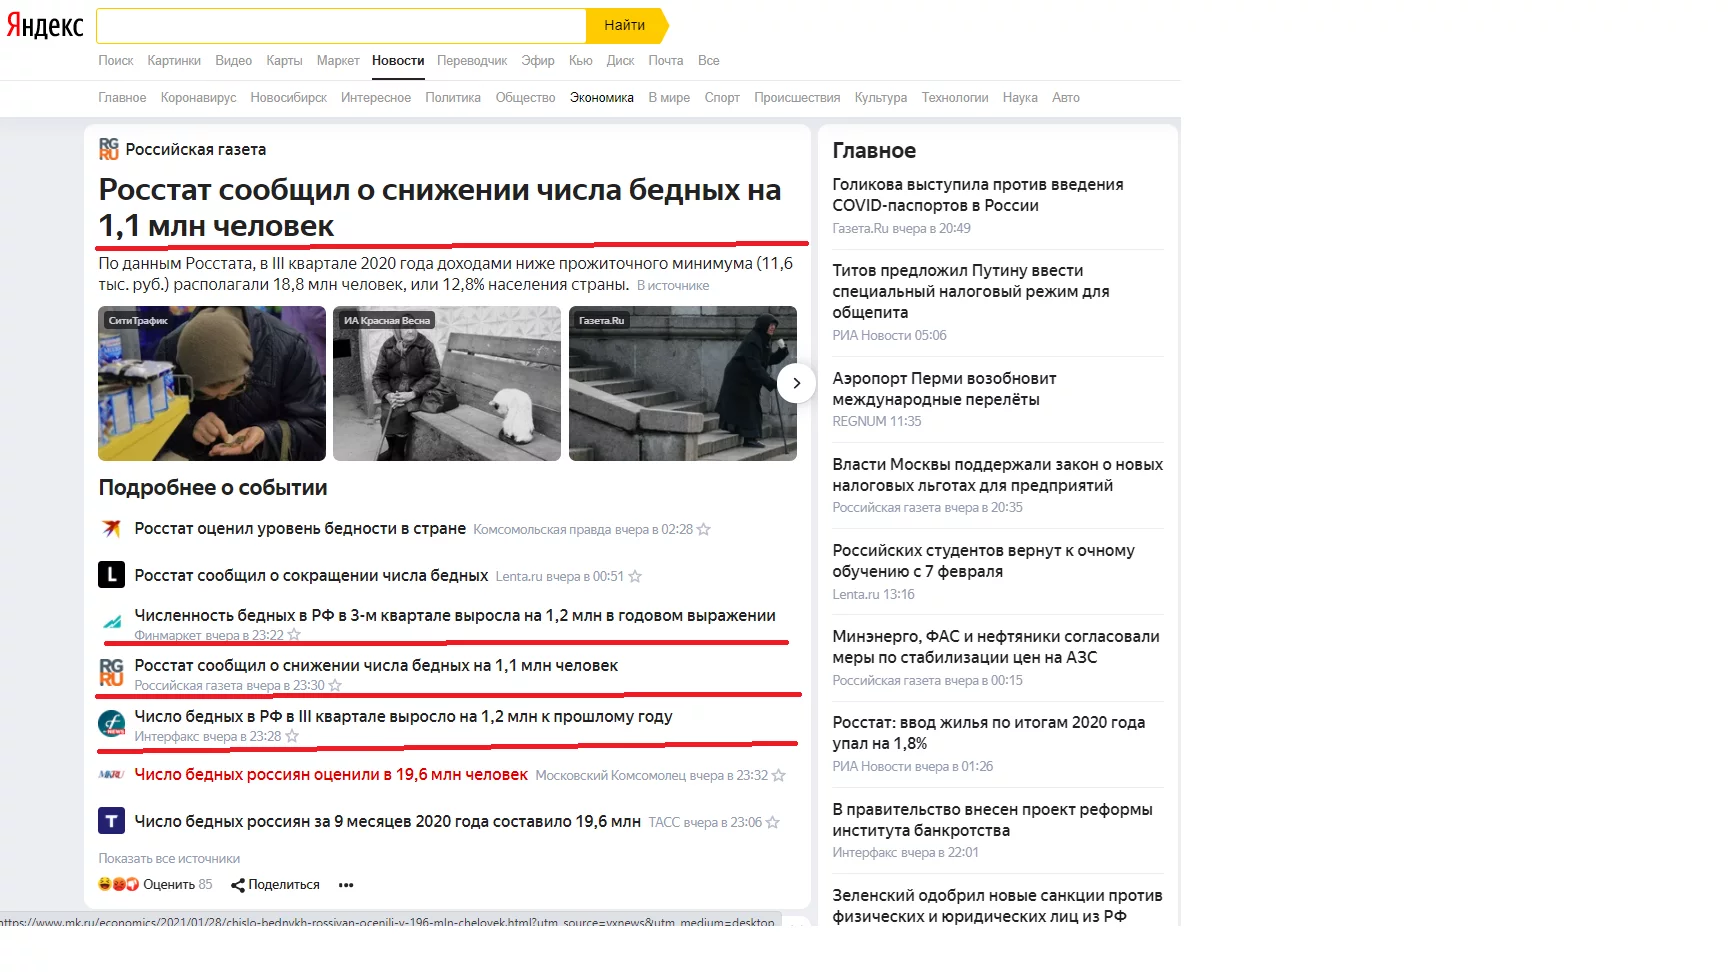Go to the Главное news category
The height and width of the screenshot is (972, 1728).
122,97
